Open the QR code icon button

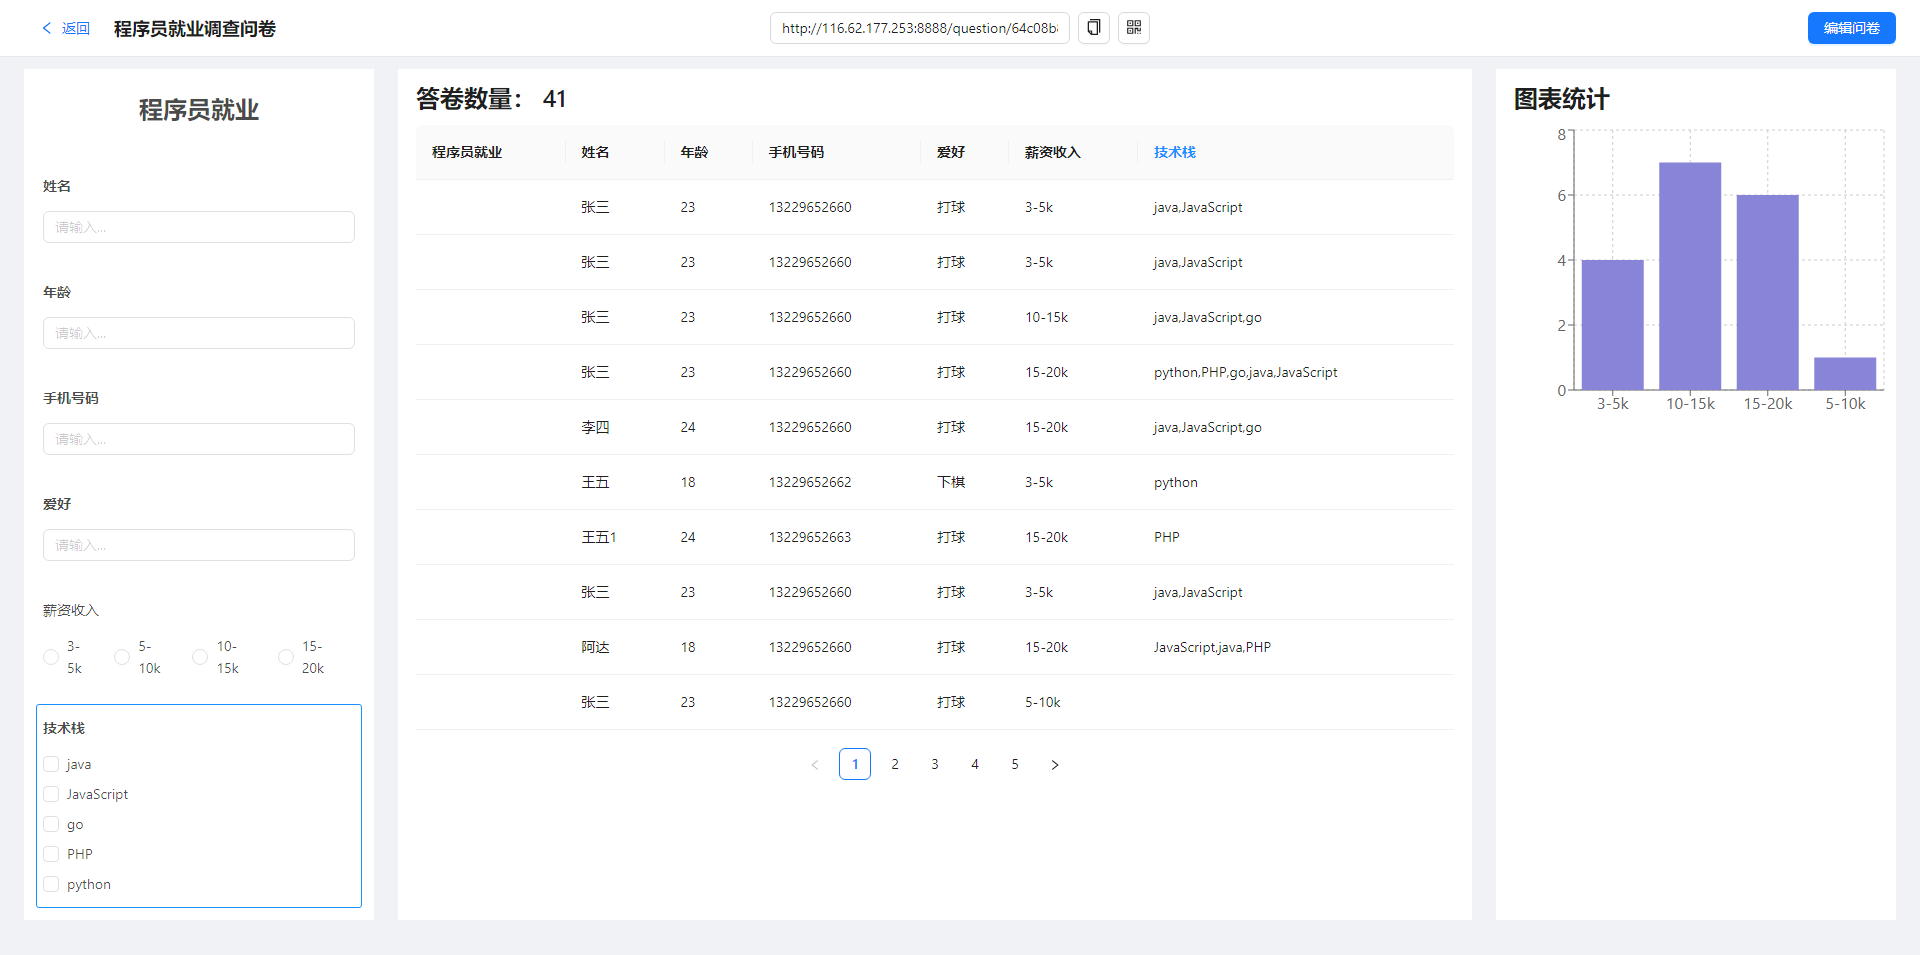1134,28
